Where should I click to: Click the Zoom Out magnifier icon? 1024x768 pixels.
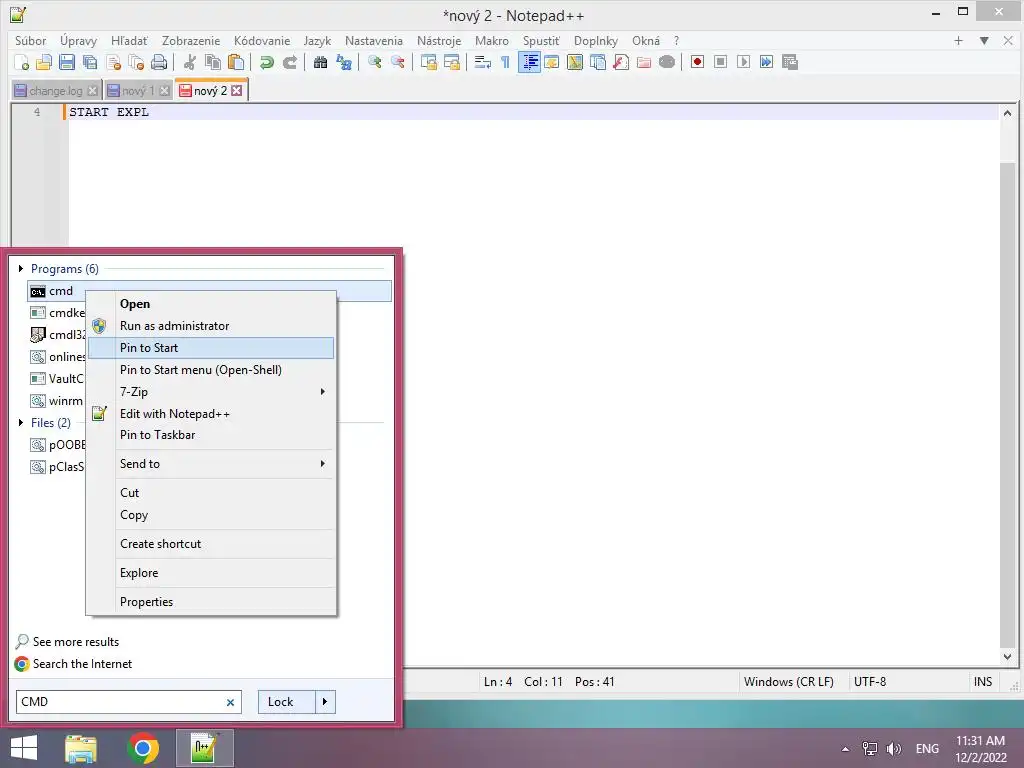(x=397, y=62)
